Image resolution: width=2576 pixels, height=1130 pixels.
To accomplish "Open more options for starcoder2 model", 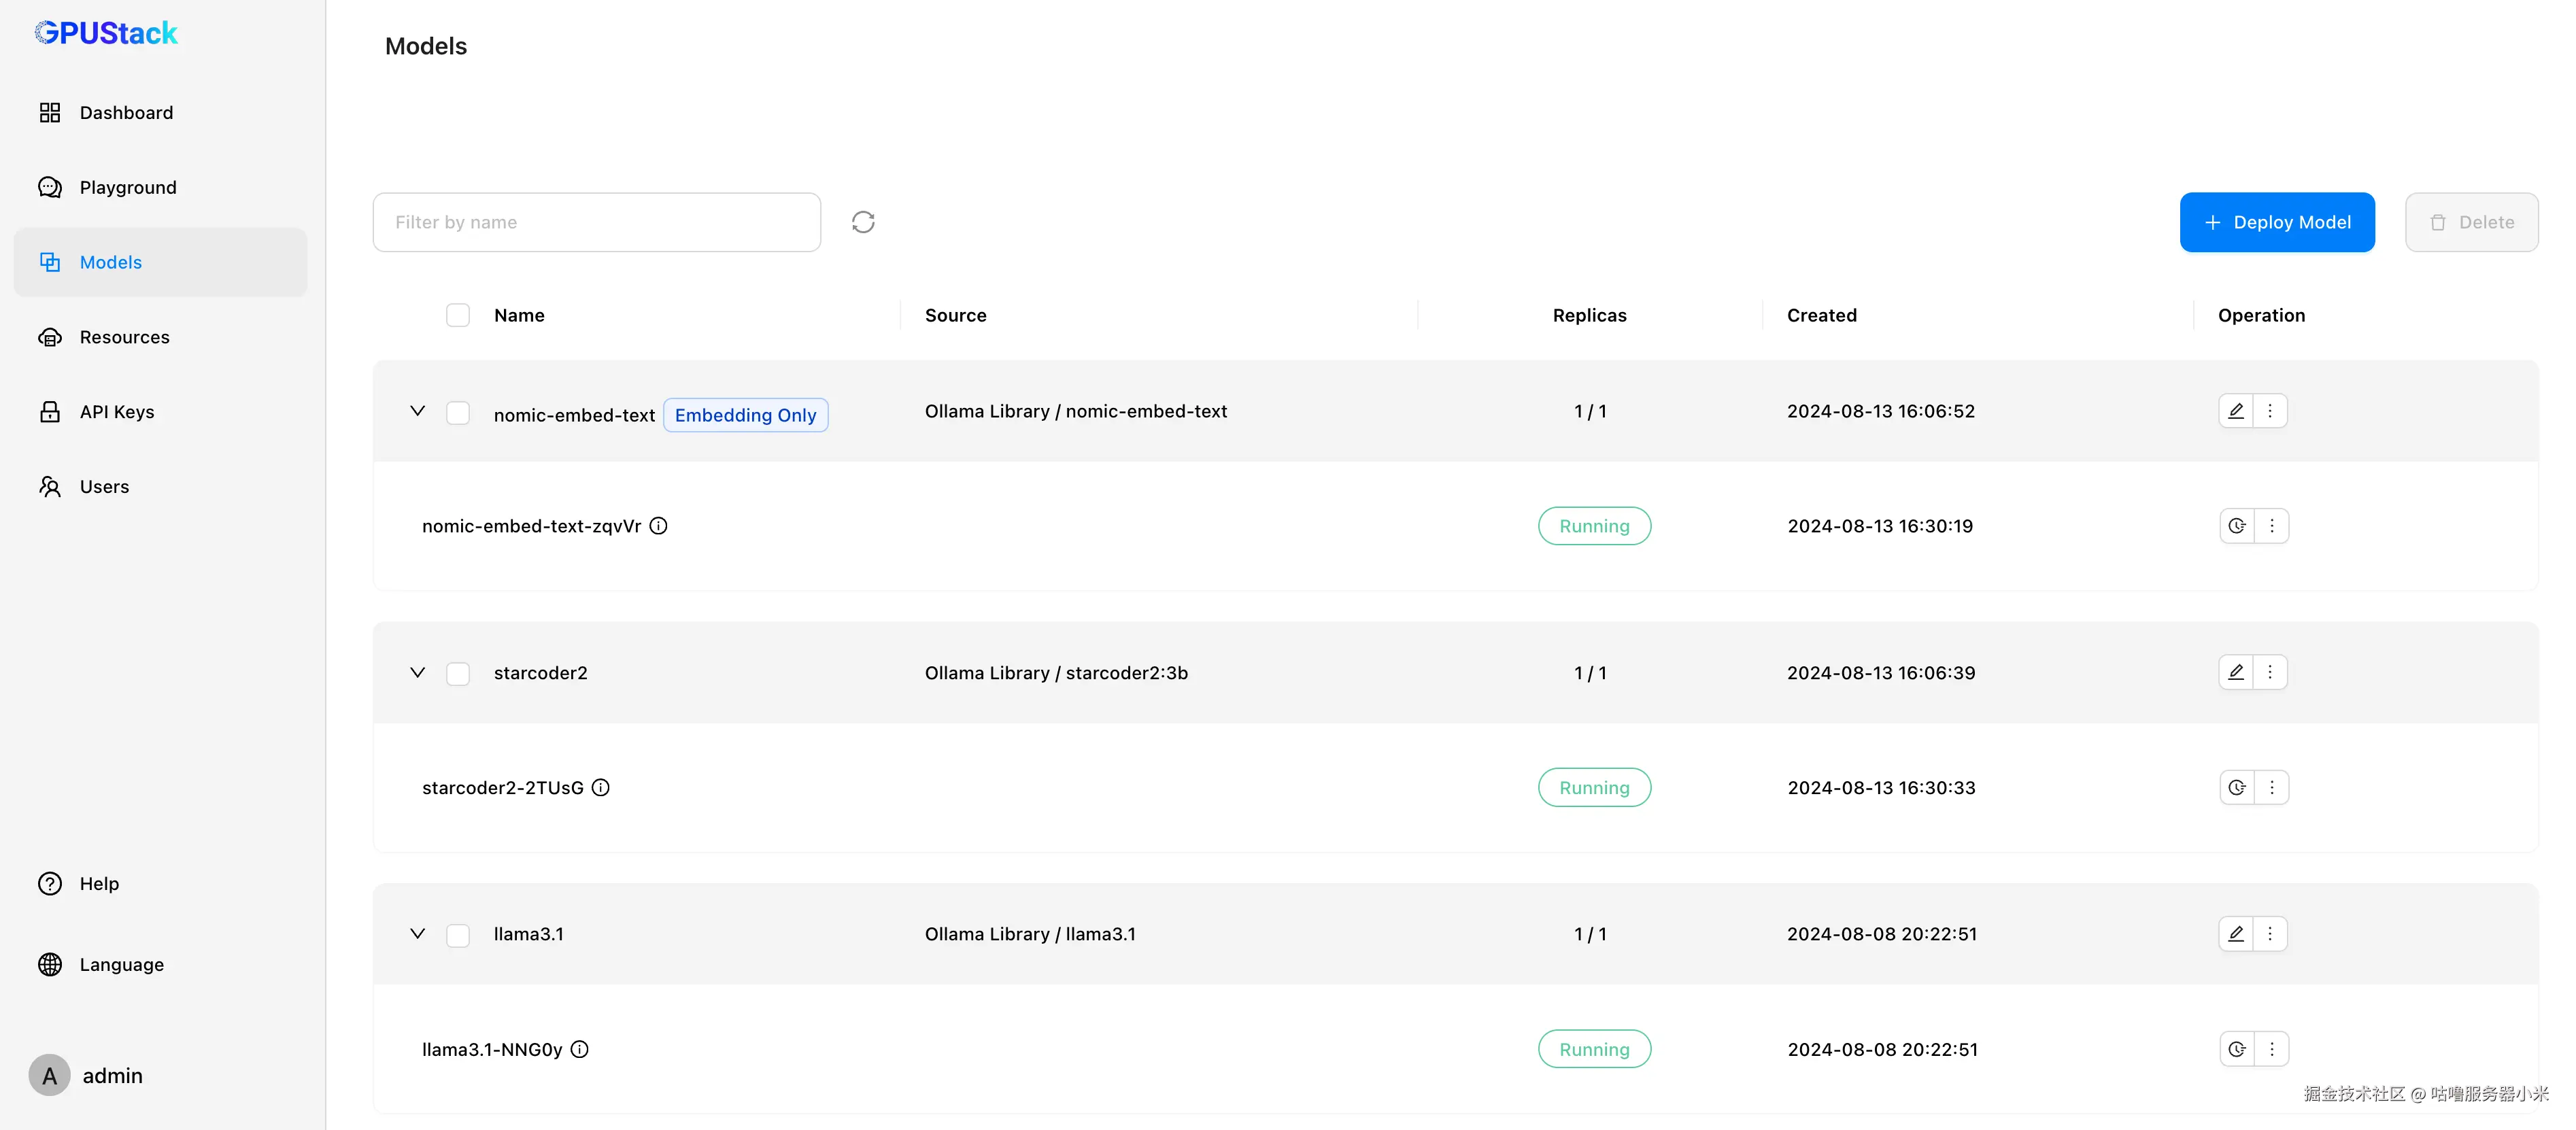I will point(2270,672).
